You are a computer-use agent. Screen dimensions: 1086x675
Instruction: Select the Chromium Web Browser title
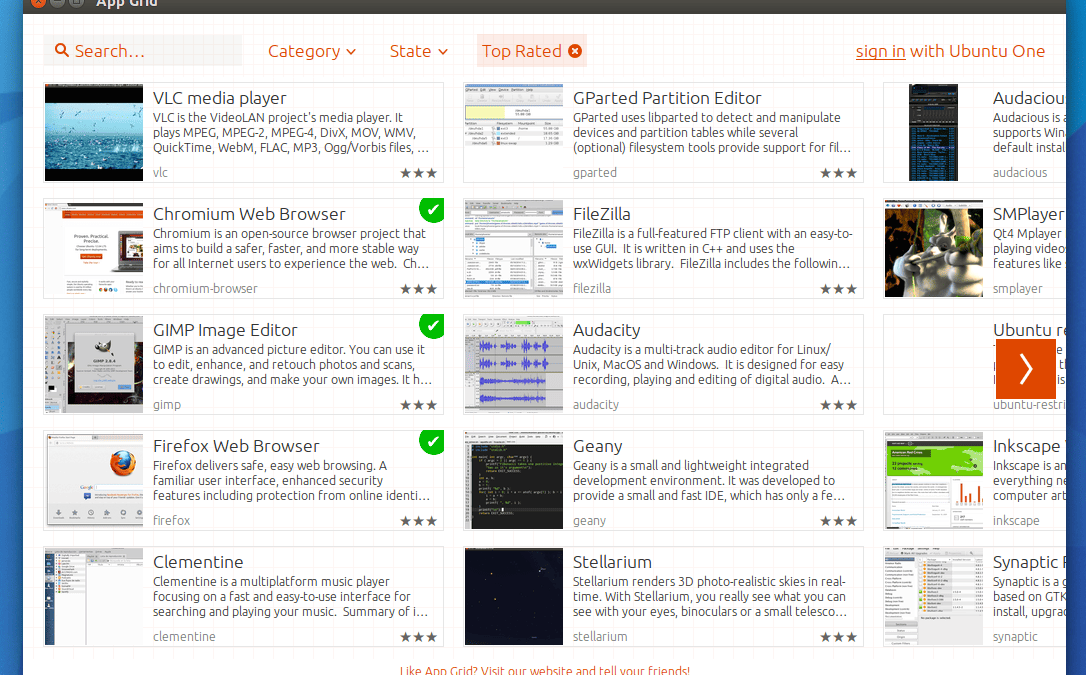pos(249,215)
